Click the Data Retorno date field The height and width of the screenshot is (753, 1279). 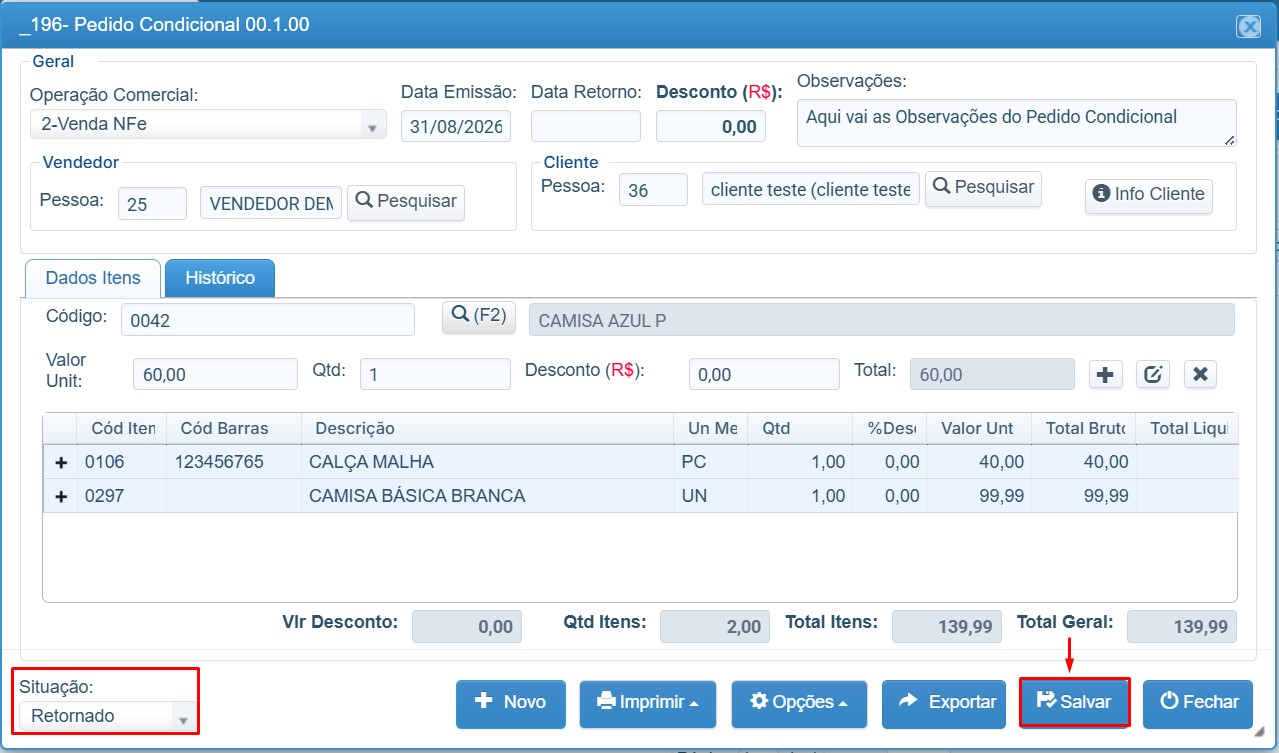(585, 126)
